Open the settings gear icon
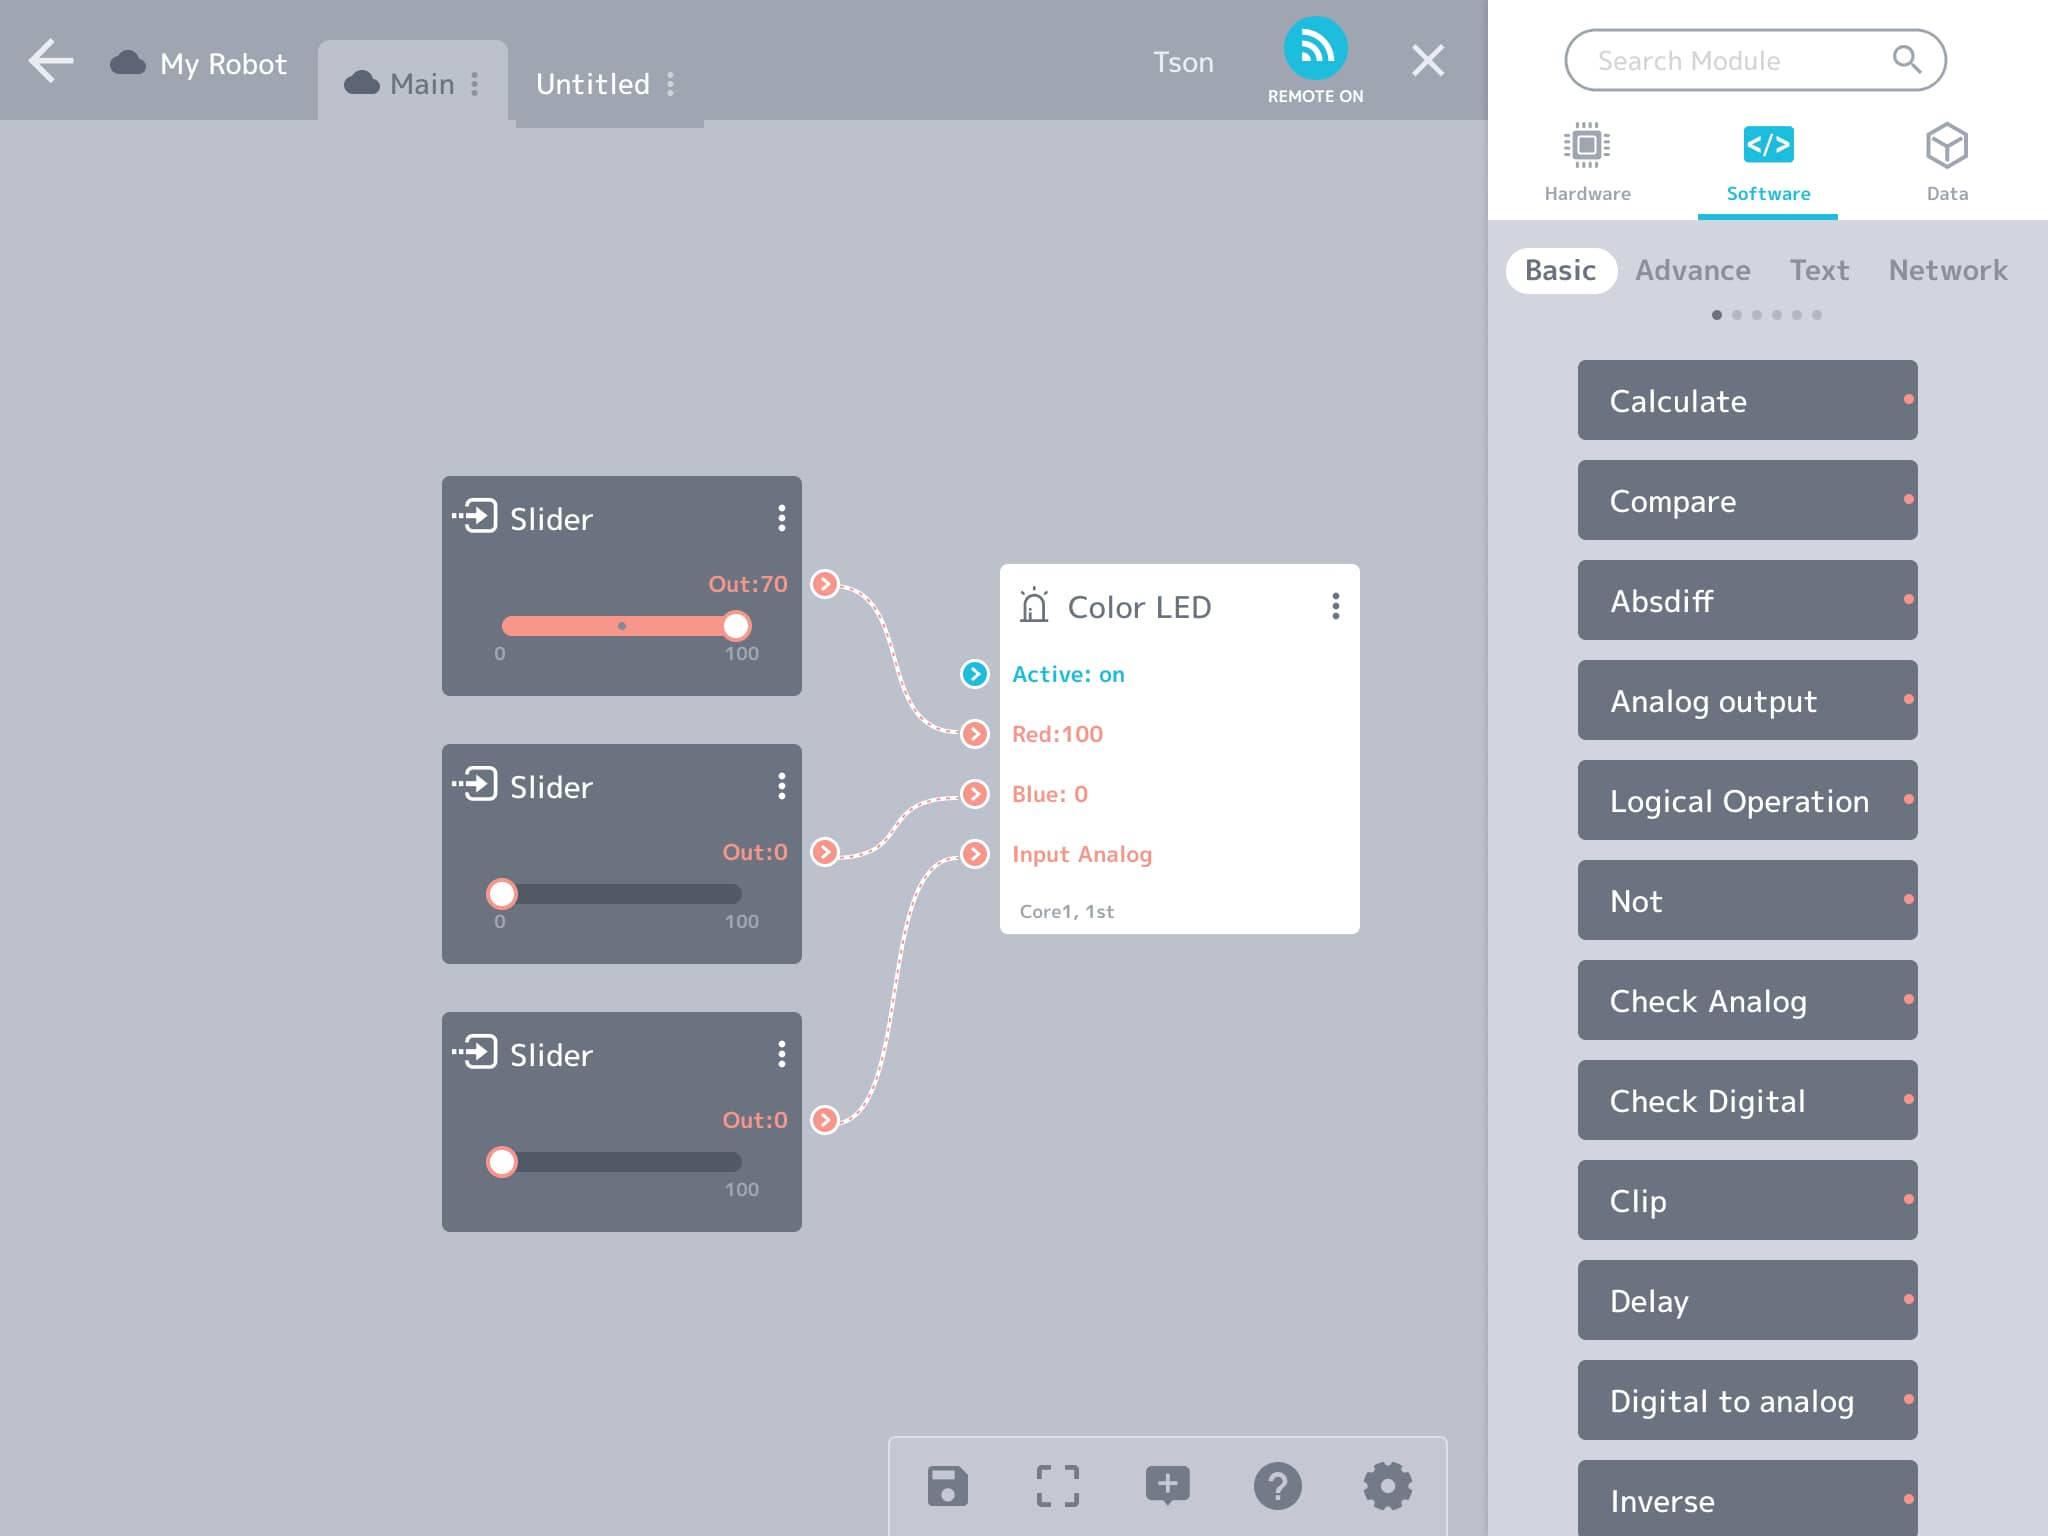The image size is (2048, 1536). [x=1387, y=1486]
